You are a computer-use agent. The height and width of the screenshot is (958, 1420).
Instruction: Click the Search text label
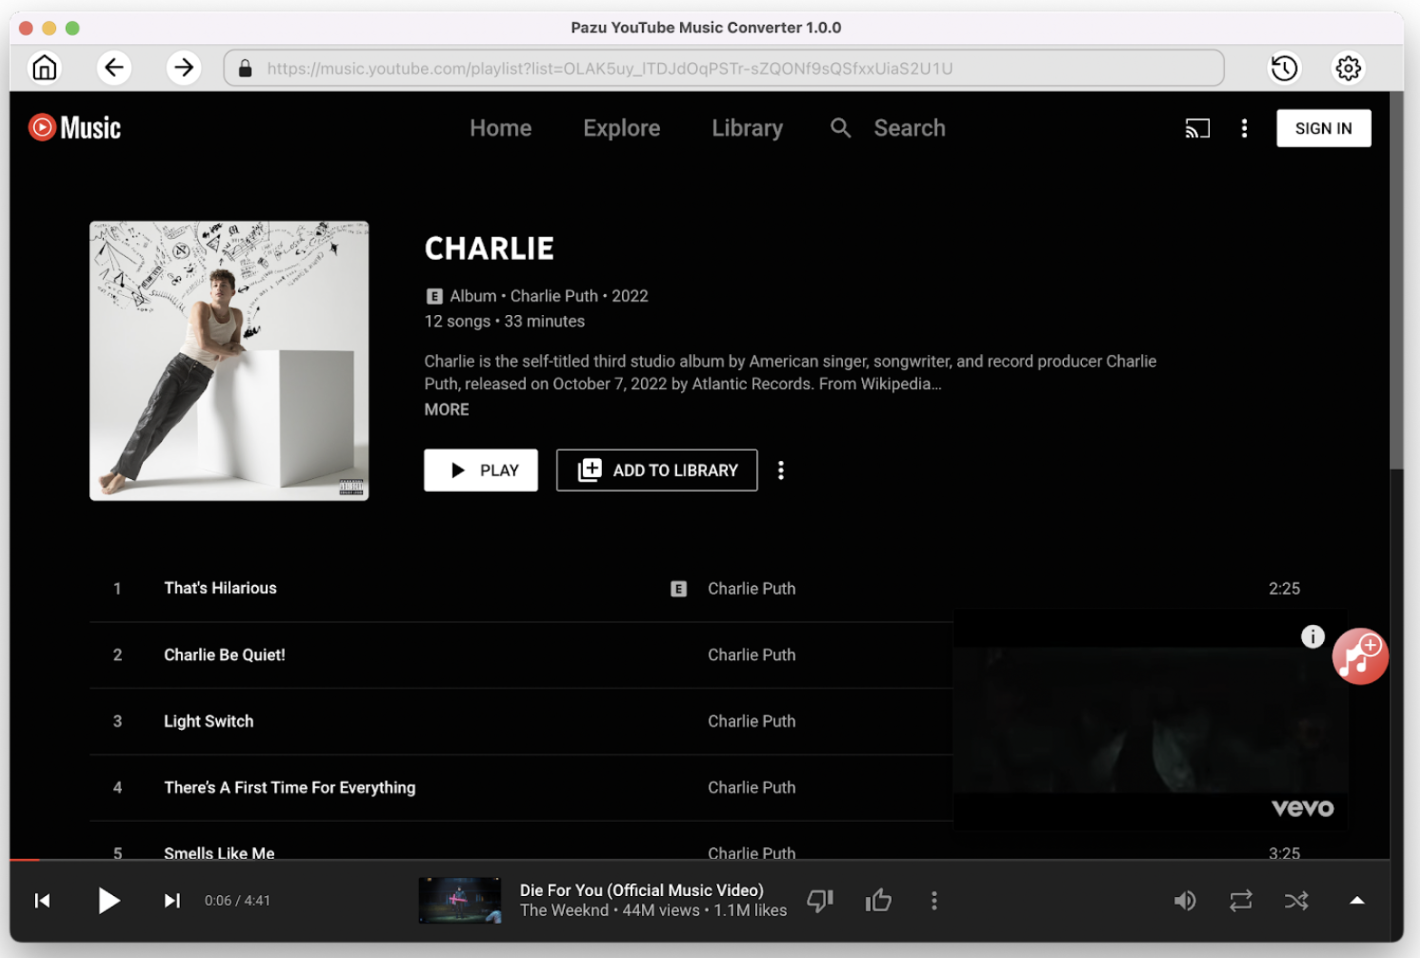click(909, 128)
